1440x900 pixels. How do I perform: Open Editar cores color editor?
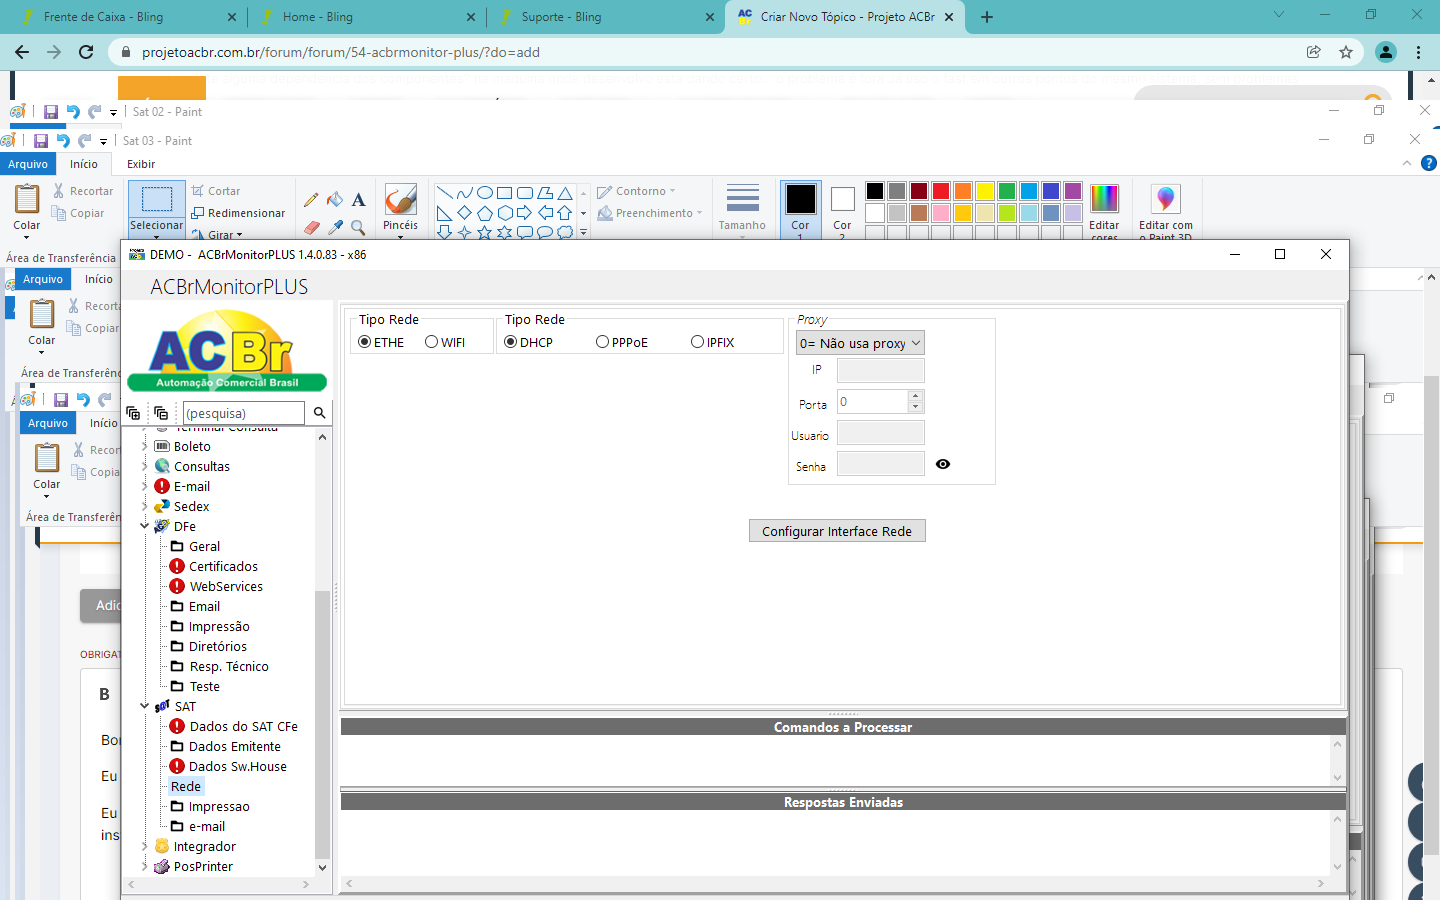(1104, 211)
